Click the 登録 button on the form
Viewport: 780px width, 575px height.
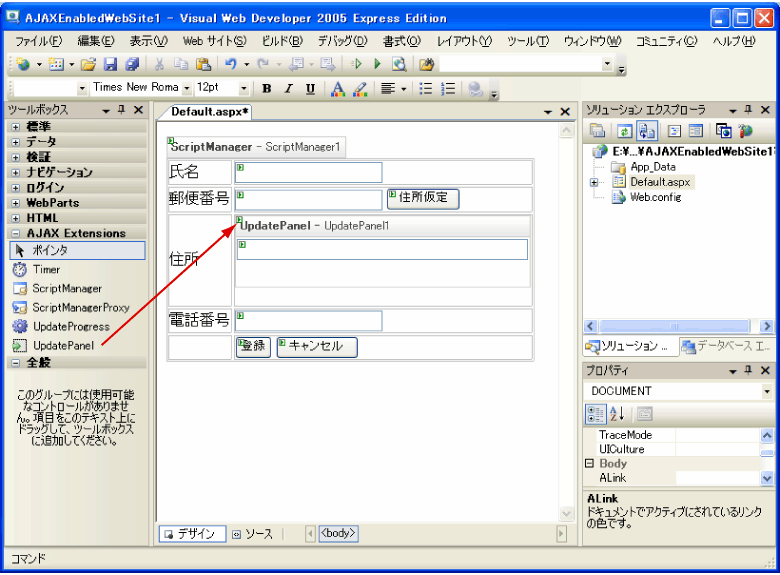click(x=253, y=347)
